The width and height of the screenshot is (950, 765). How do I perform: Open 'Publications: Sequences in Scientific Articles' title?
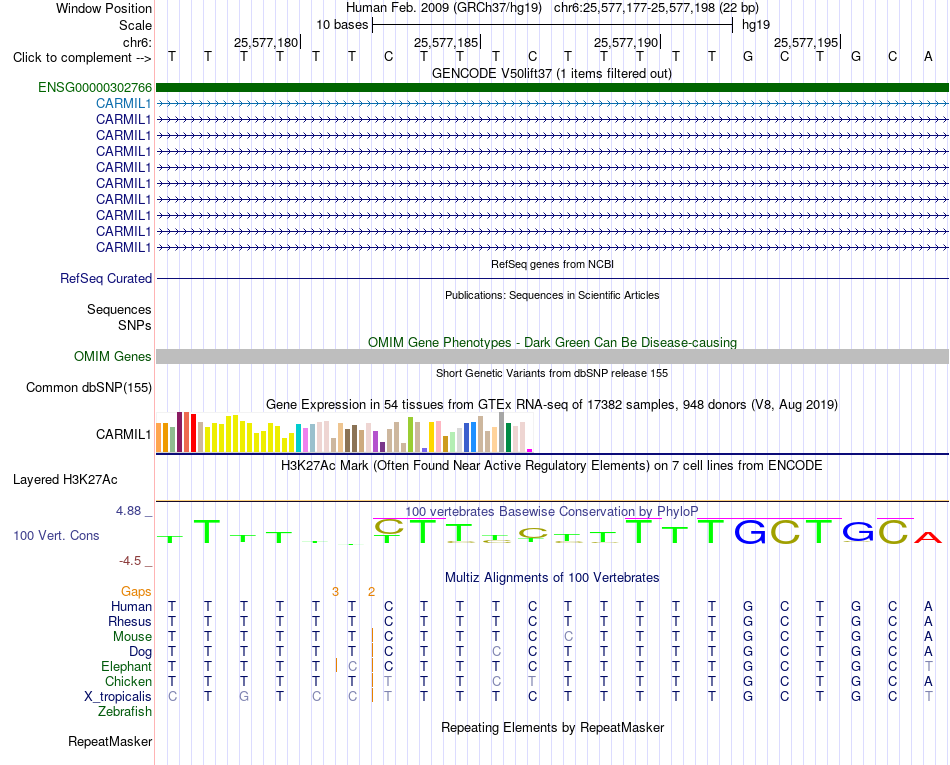pyautogui.click(x=552, y=295)
